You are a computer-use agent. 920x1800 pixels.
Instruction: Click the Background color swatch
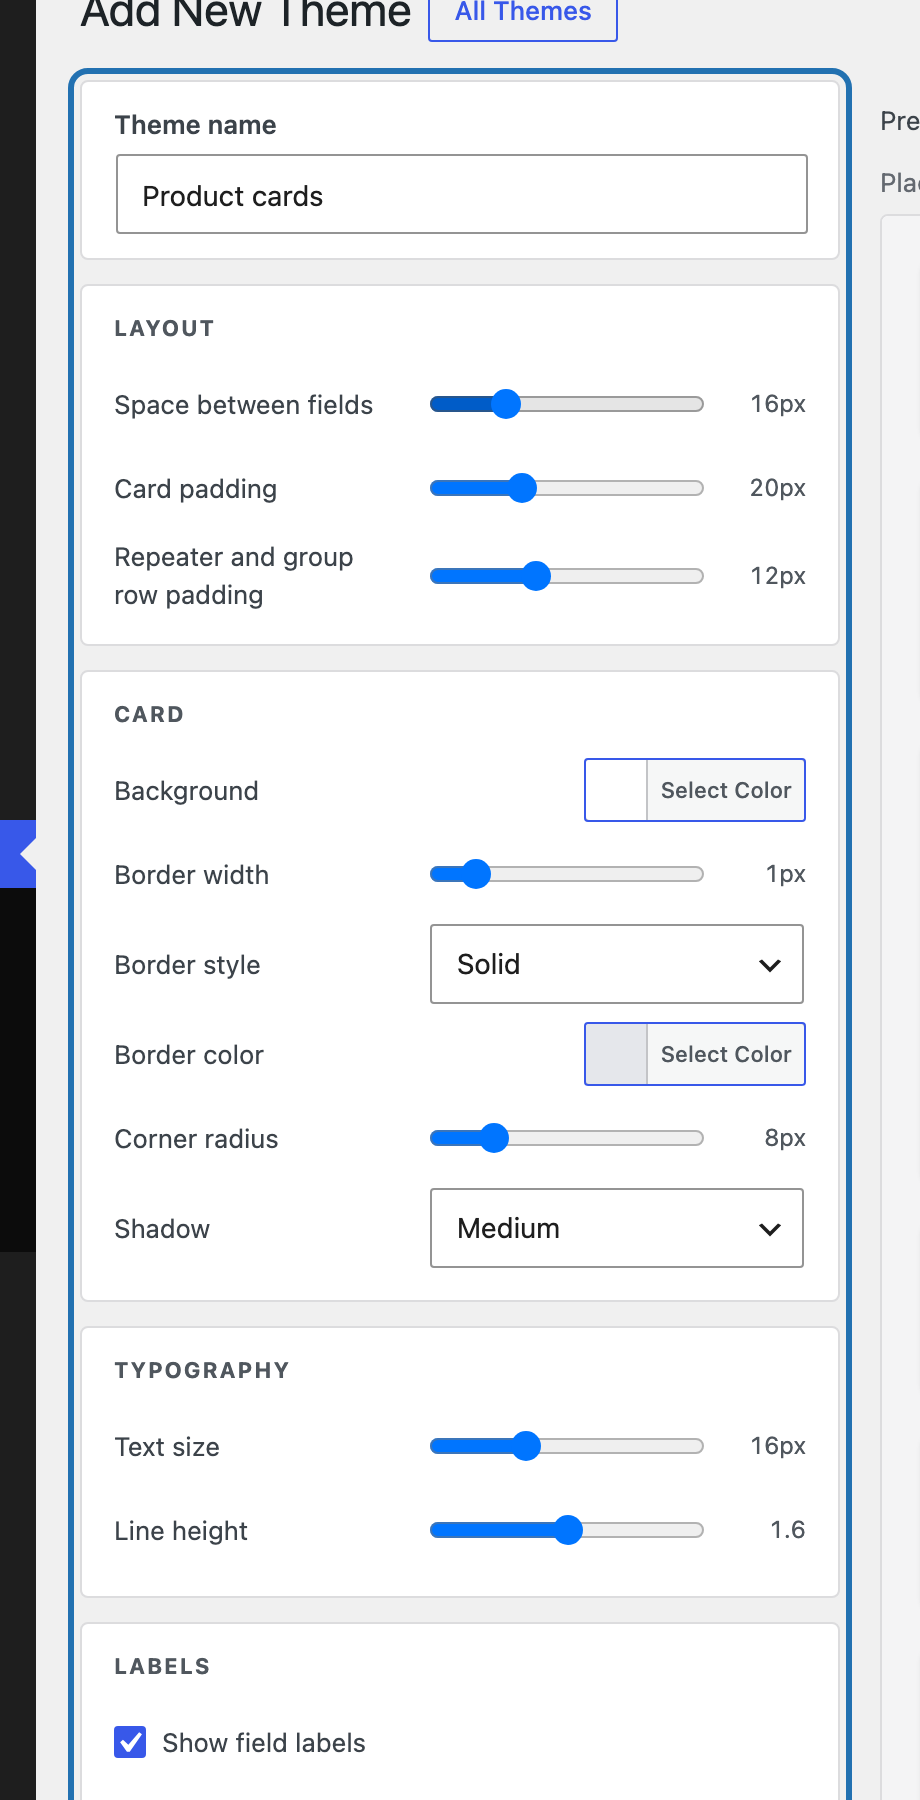[x=616, y=790]
